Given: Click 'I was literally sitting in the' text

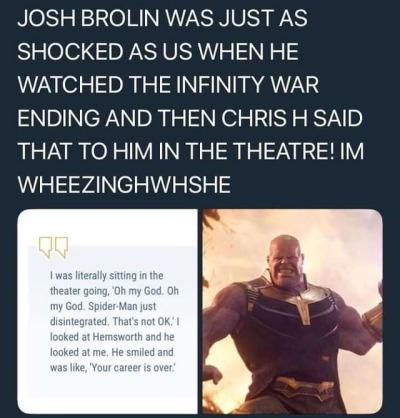Looking at the screenshot, I should tap(106, 276).
